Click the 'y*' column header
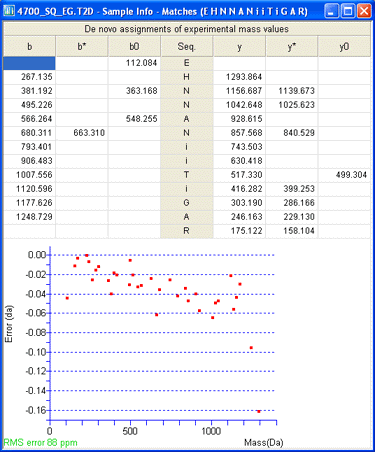The width and height of the screenshot is (375, 452). [x=292, y=46]
